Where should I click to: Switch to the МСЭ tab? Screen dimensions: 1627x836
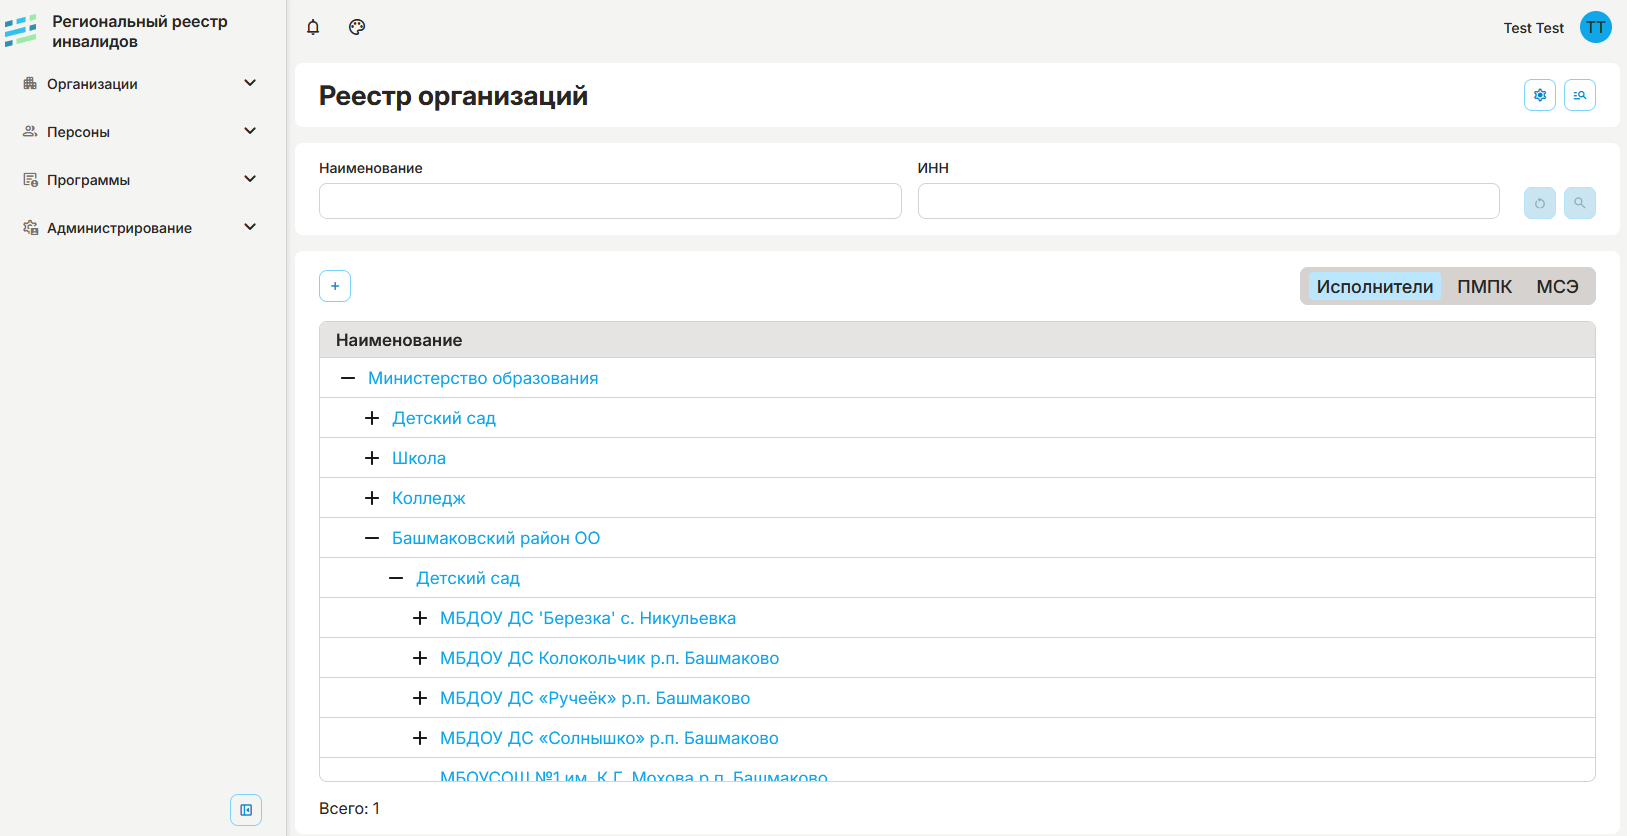click(1557, 287)
